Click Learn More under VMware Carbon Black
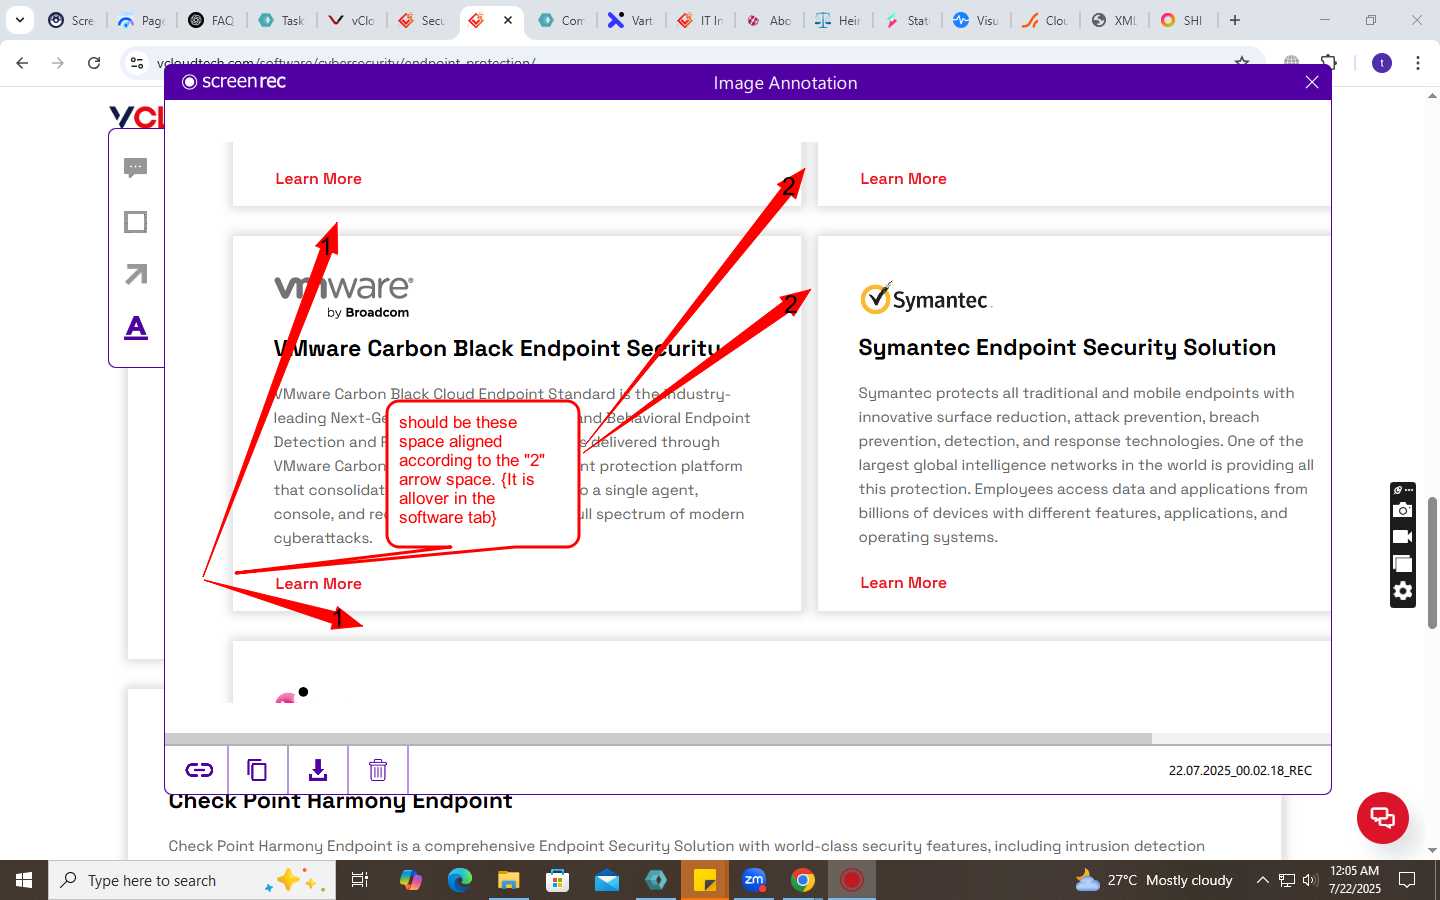The width and height of the screenshot is (1440, 900). 318,584
